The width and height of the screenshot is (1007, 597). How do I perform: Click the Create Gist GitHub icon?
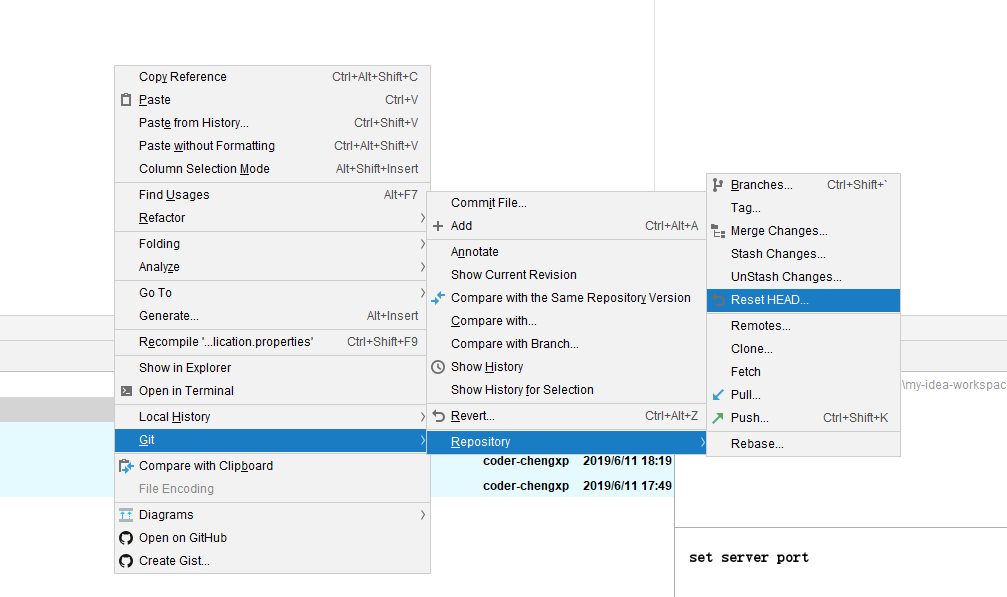126,561
